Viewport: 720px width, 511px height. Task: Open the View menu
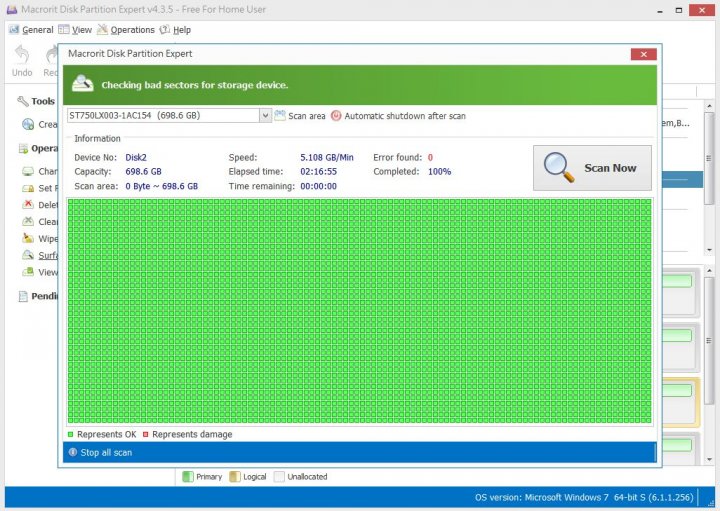tap(75, 30)
